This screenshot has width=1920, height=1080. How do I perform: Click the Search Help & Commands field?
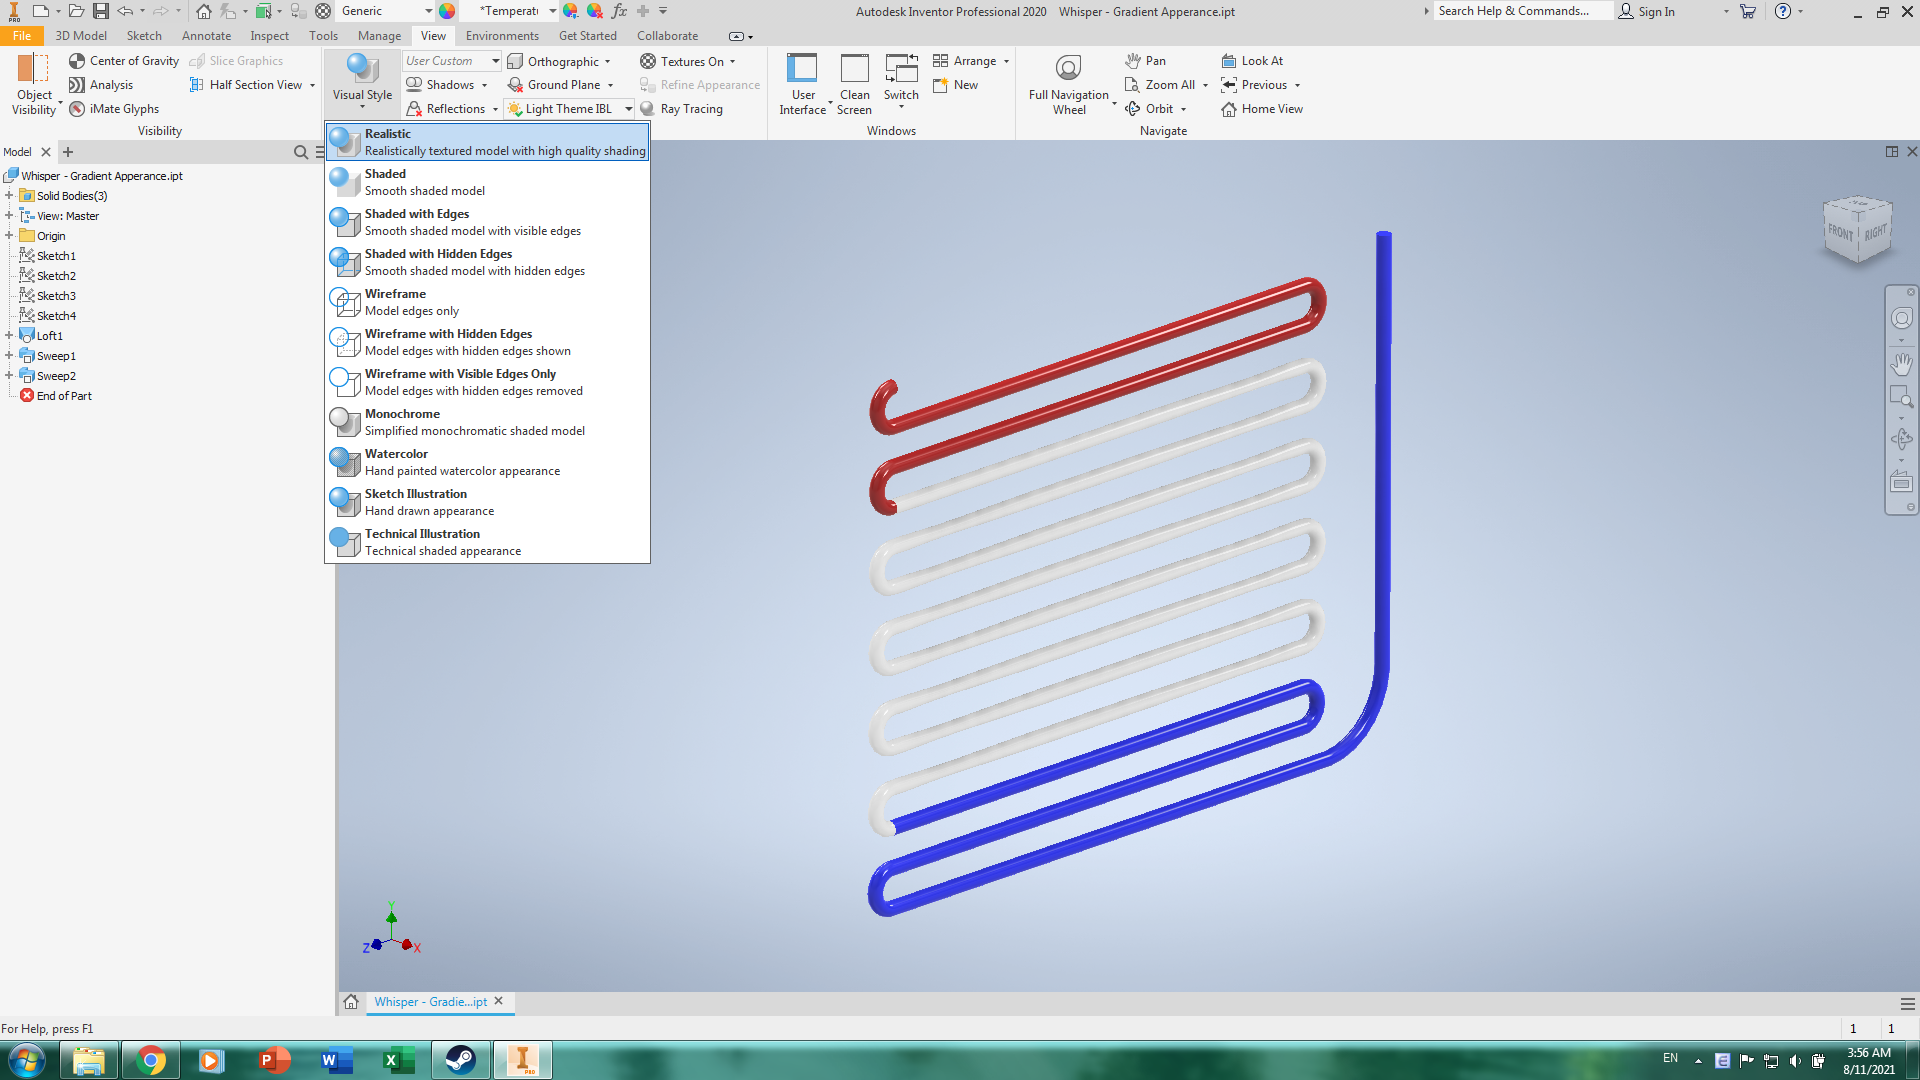1522,11
